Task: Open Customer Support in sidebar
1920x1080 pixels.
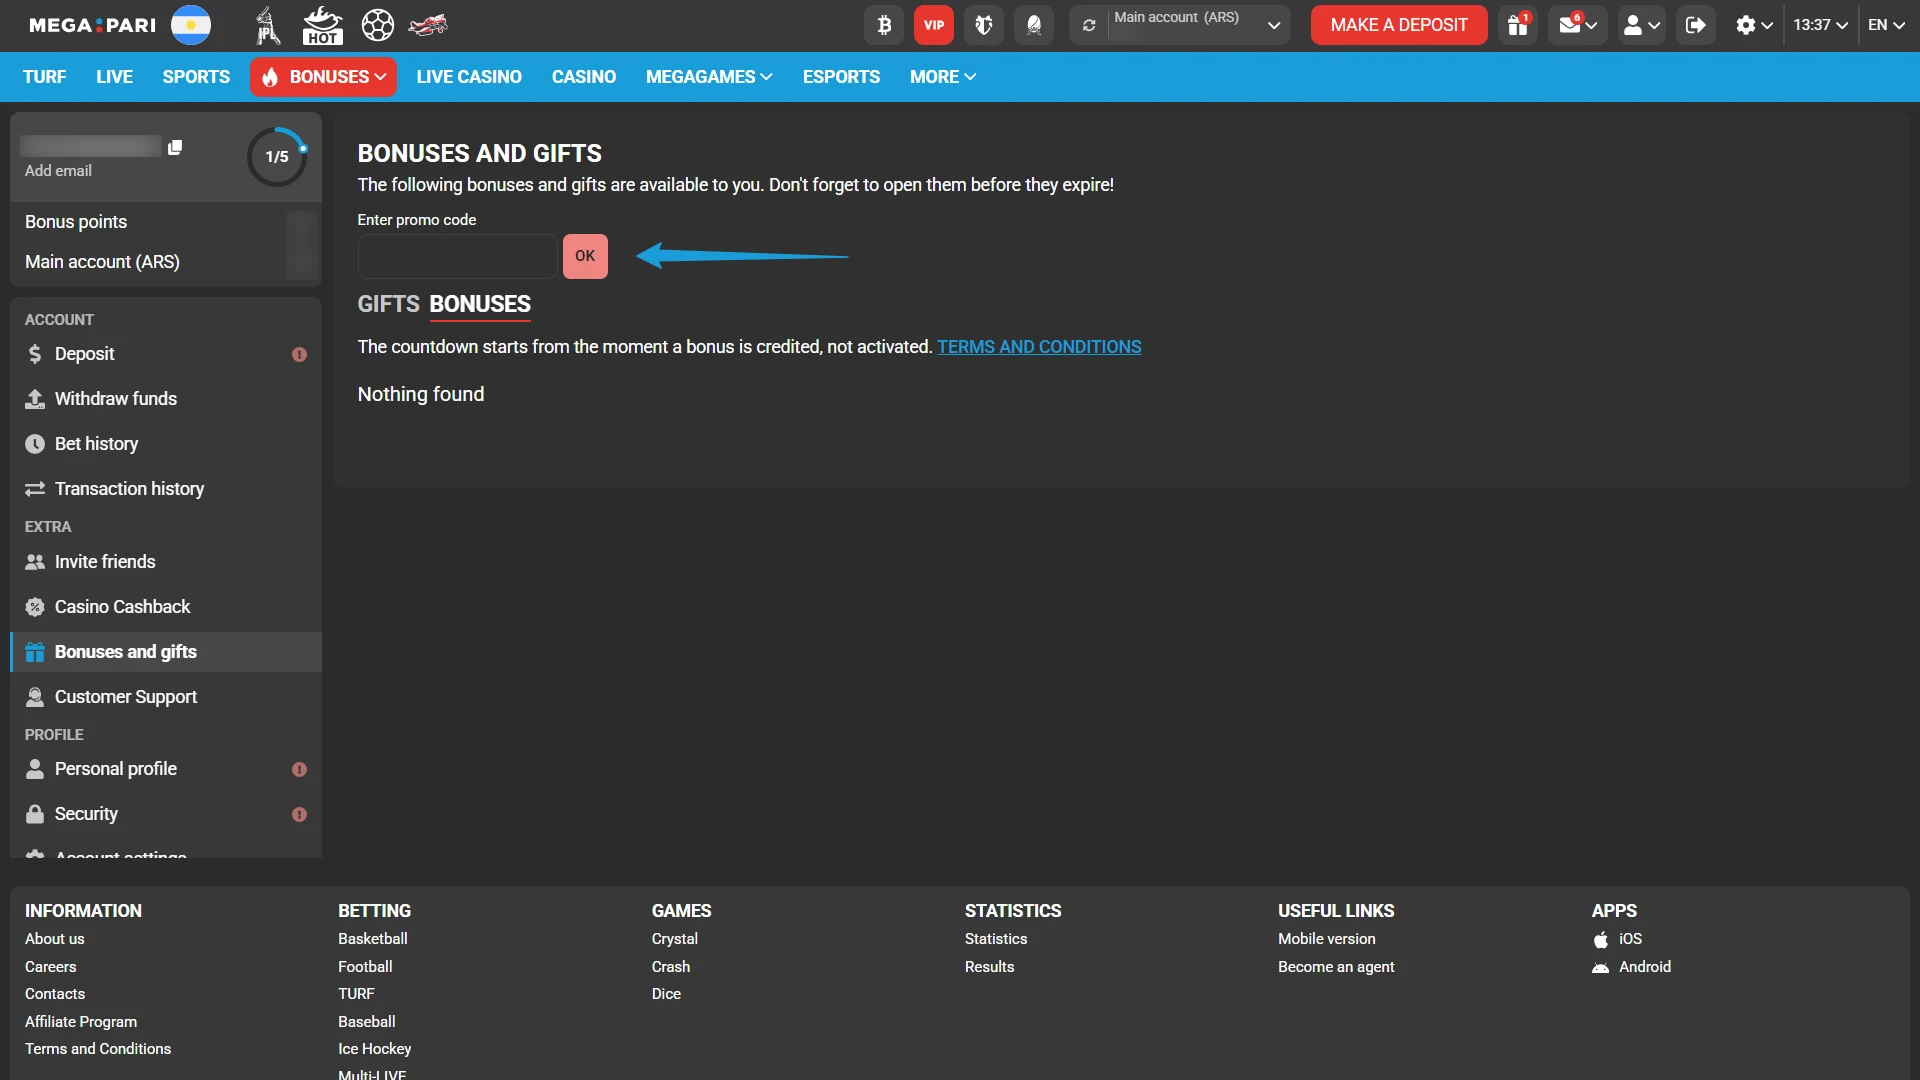Action: (166, 697)
